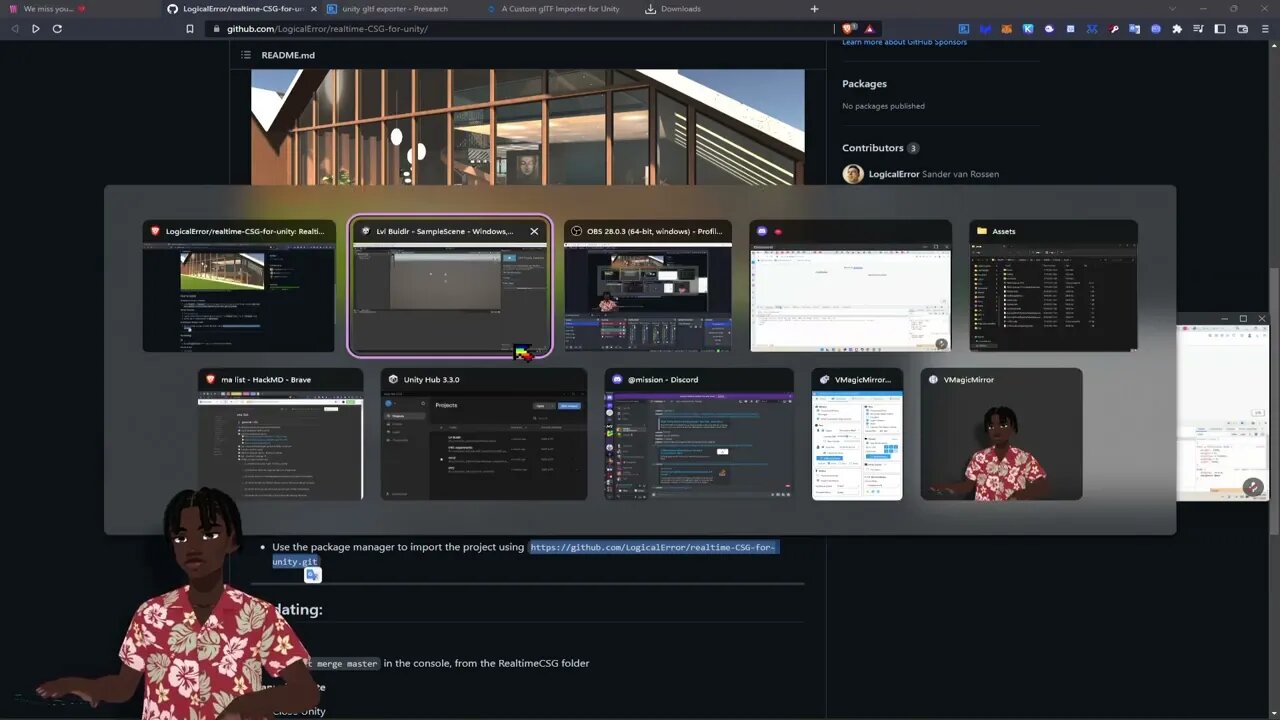This screenshot has width=1280, height=720.
Task: Click the Brave icon on ma list HackMD title
Action: (x=210, y=380)
